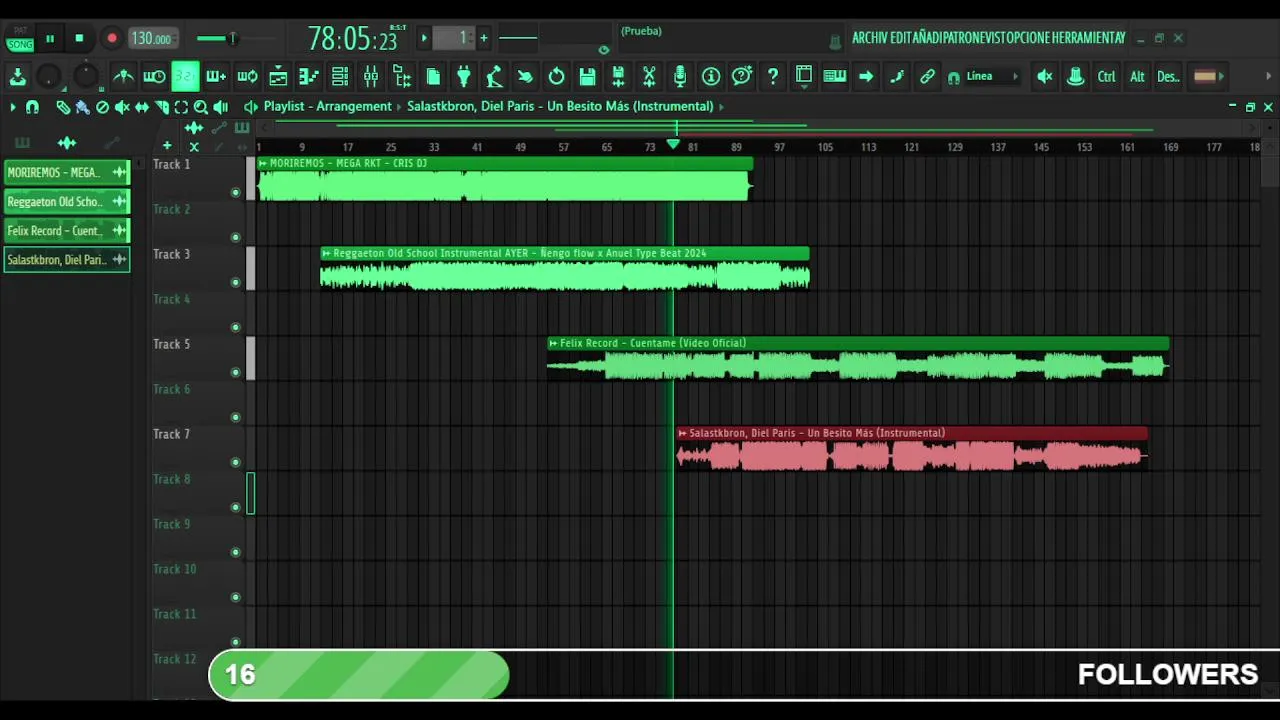Click the undo history circular arrow icon
Image resolution: width=1280 pixels, height=720 pixels.
coord(556,76)
